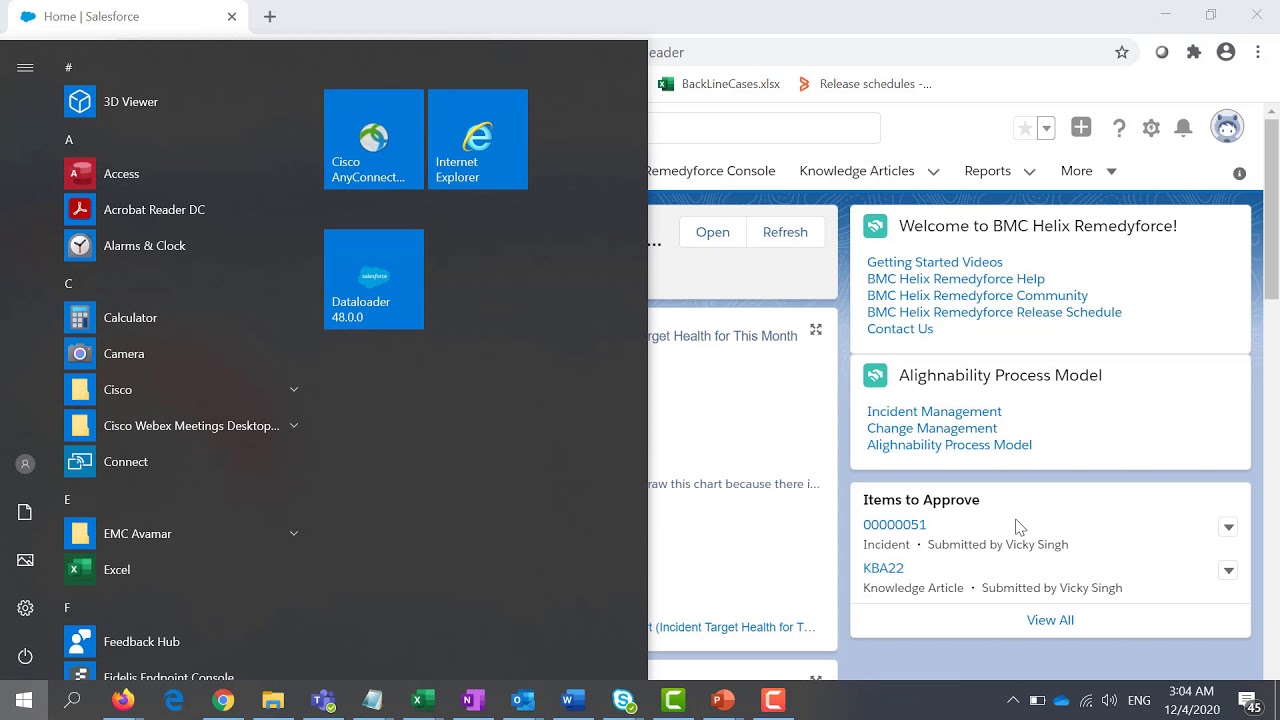The image size is (1280, 720).
Task: Open Acrobat Reader DC
Action: pos(181,209)
